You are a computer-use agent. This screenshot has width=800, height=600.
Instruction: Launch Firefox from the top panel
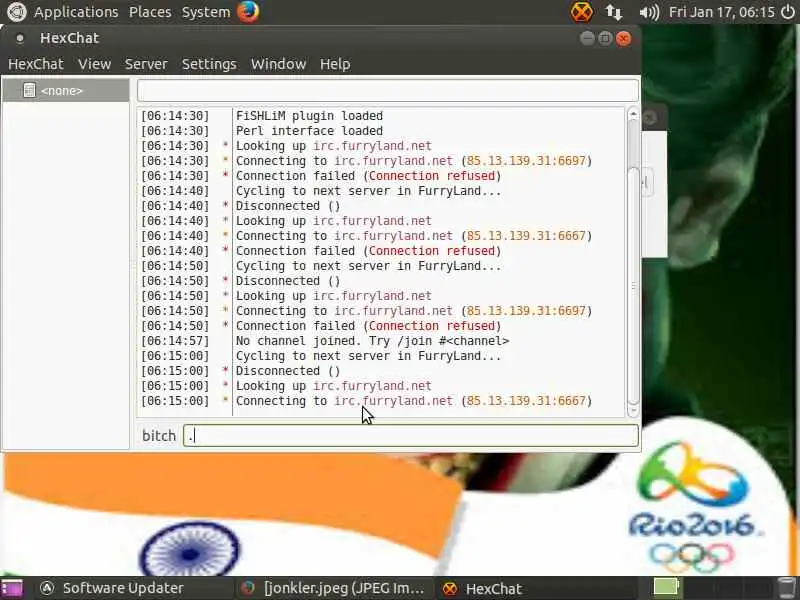pos(248,12)
